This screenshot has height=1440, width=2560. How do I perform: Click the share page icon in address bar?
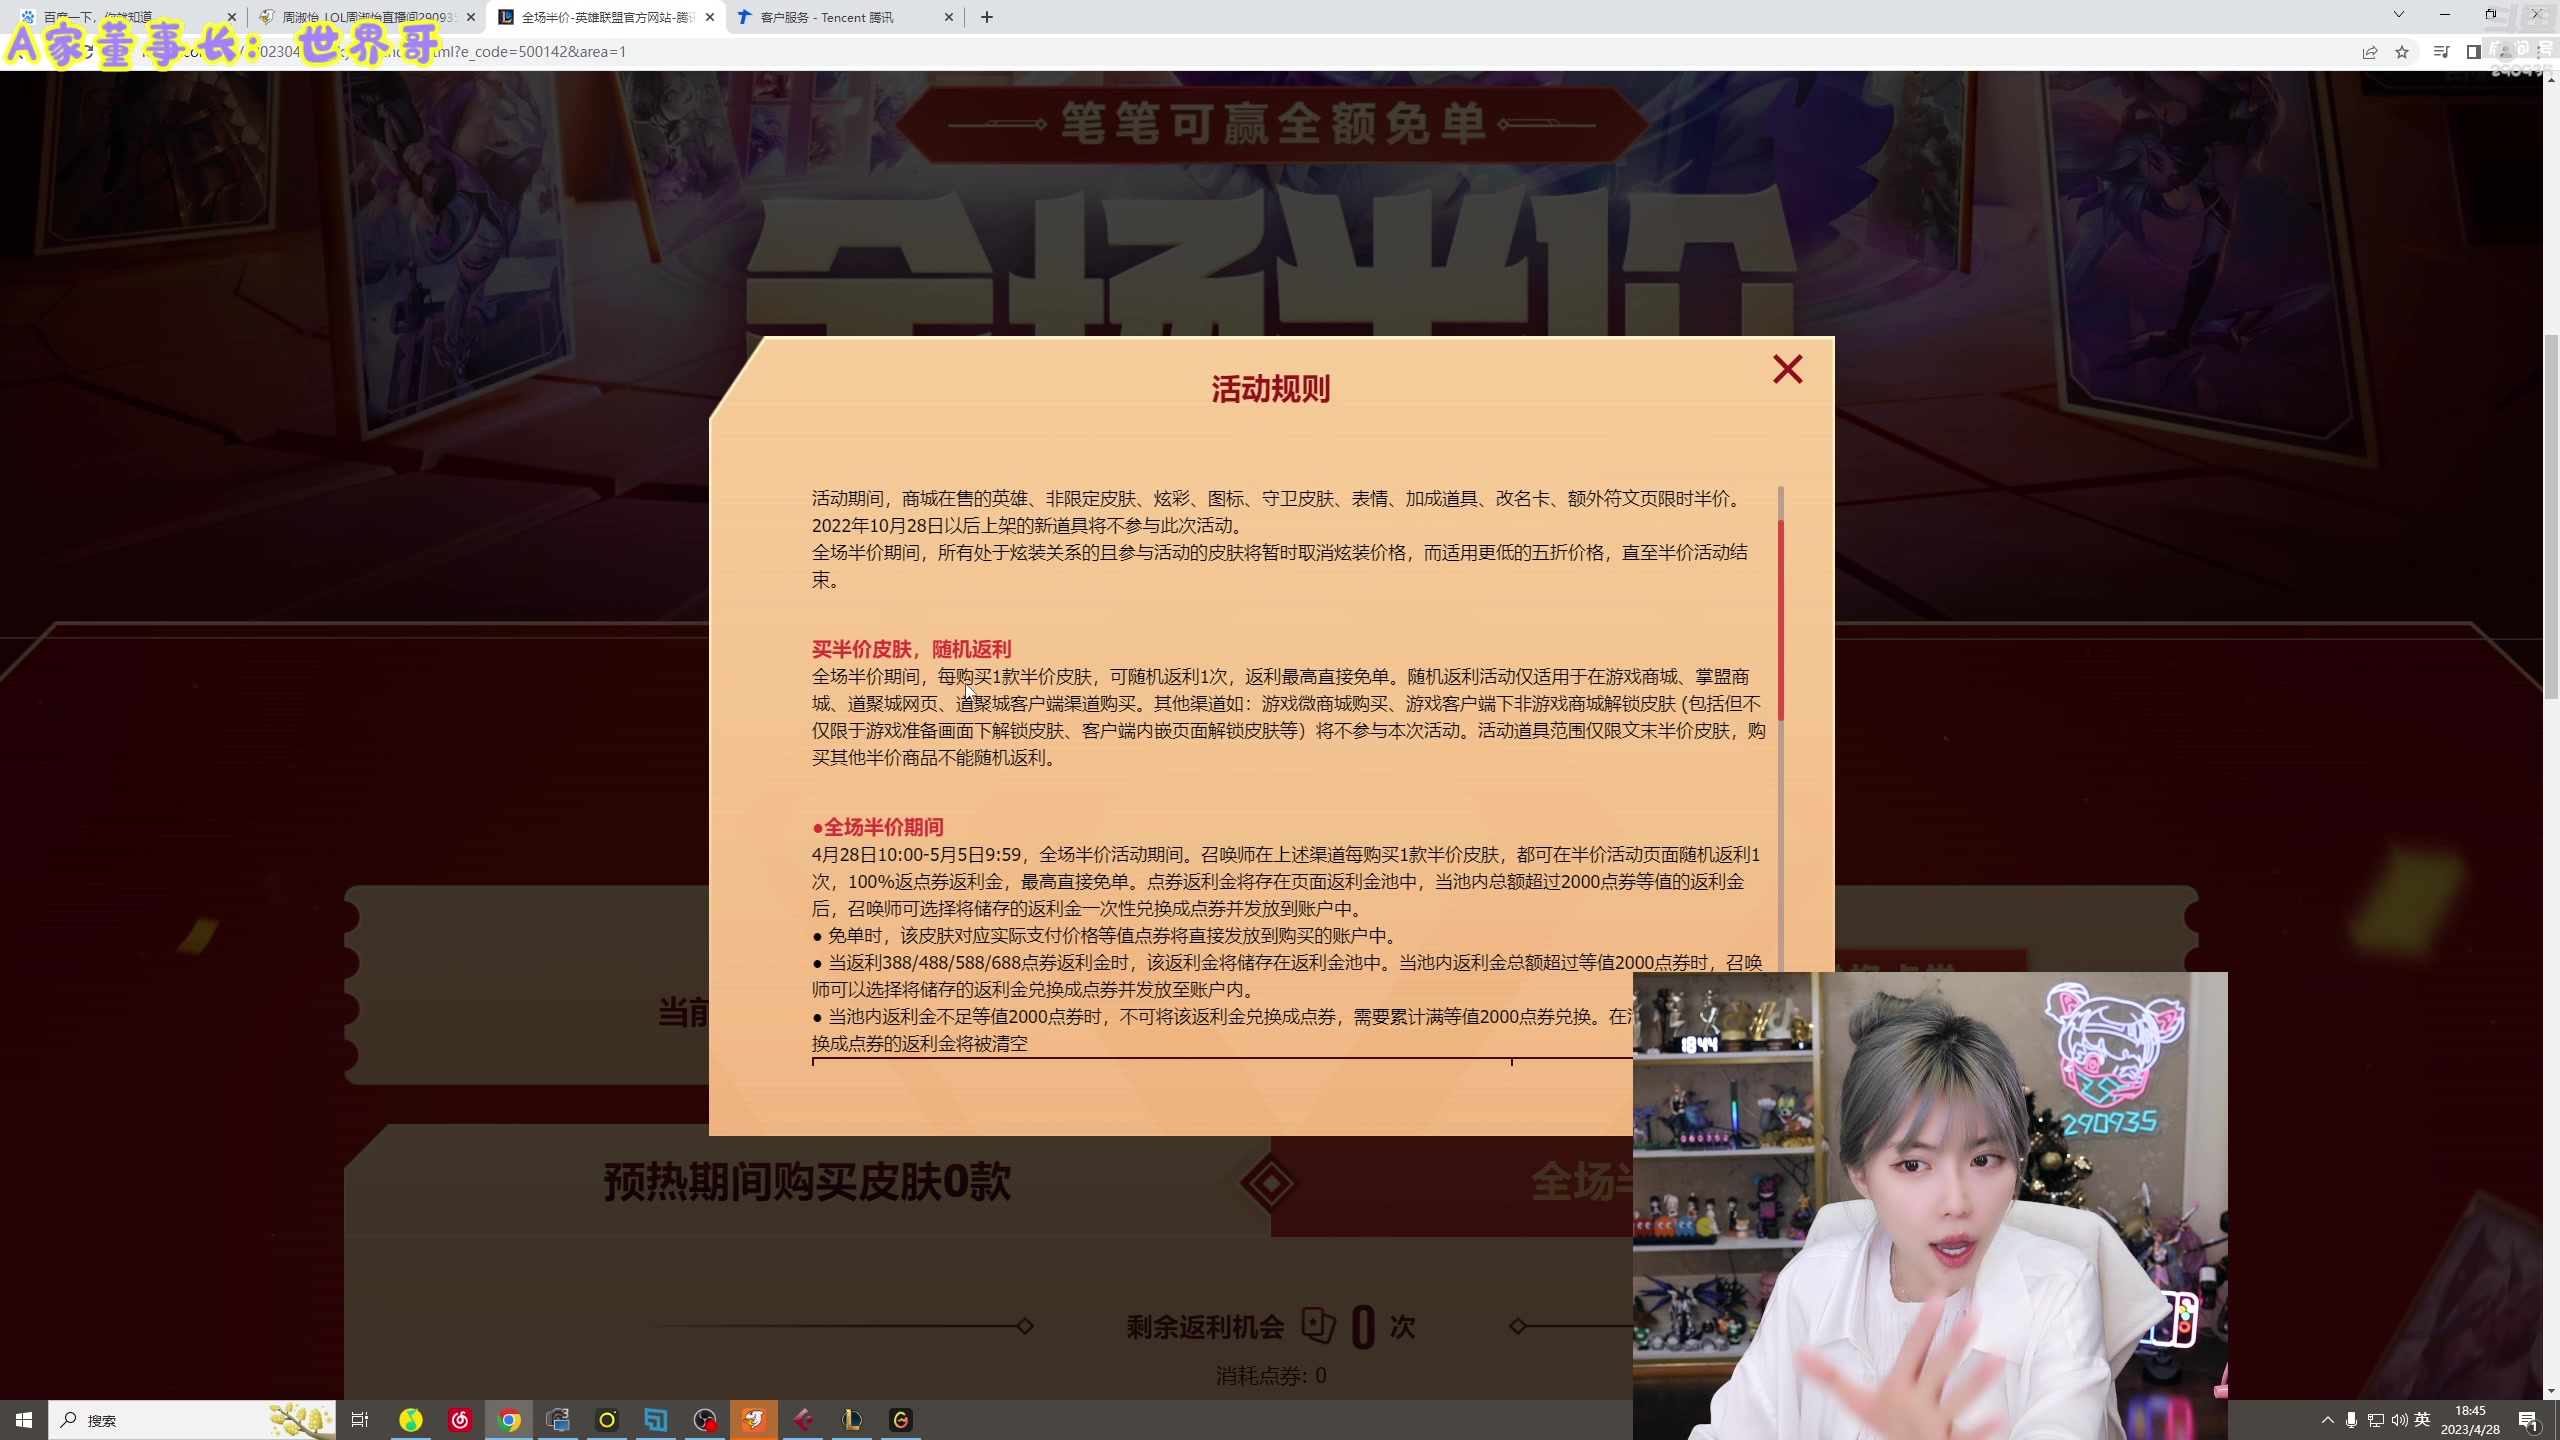[2369, 52]
